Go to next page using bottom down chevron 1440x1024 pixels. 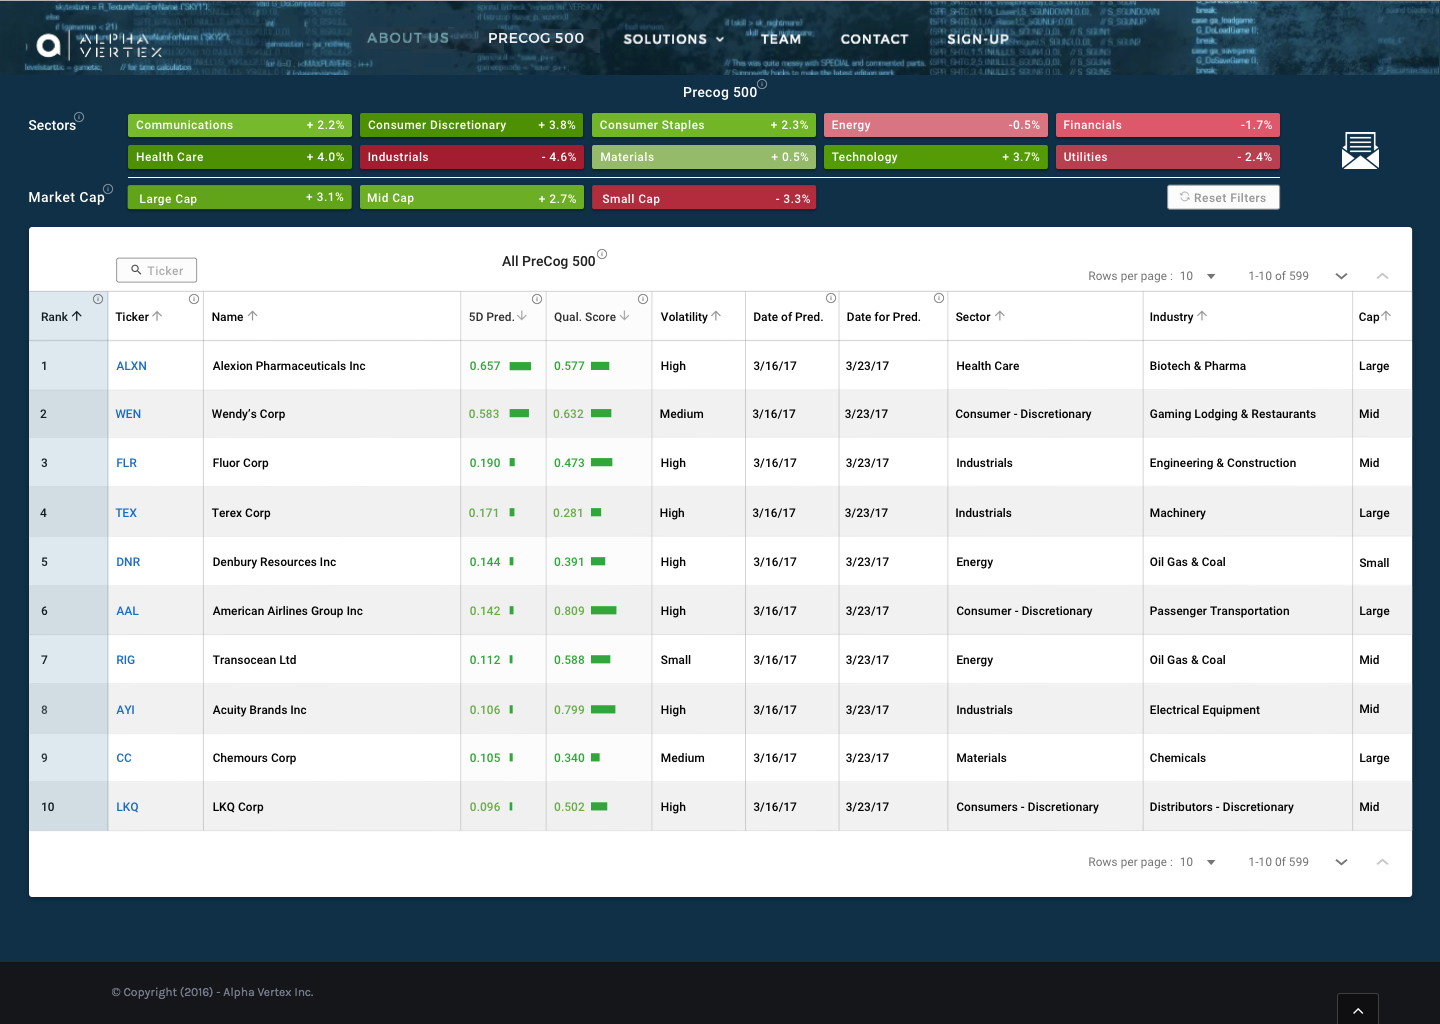click(1342, 862)
